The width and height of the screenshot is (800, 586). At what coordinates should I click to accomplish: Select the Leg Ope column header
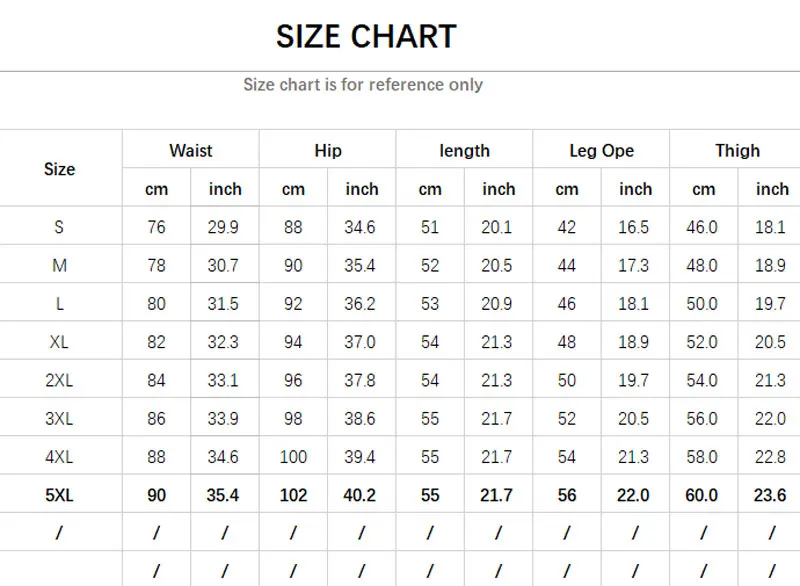(x=601, y=151)
